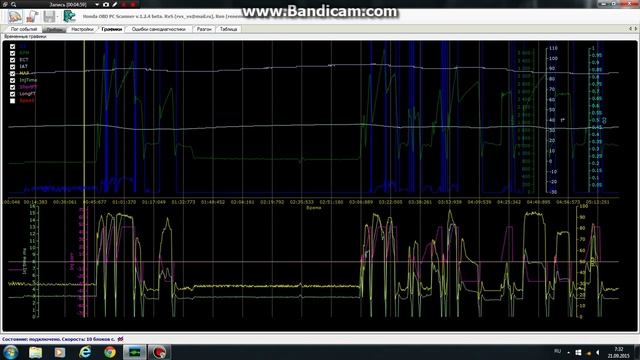Open the Приборы tab
The image size is (640, 360).
[x=54, y=29]
